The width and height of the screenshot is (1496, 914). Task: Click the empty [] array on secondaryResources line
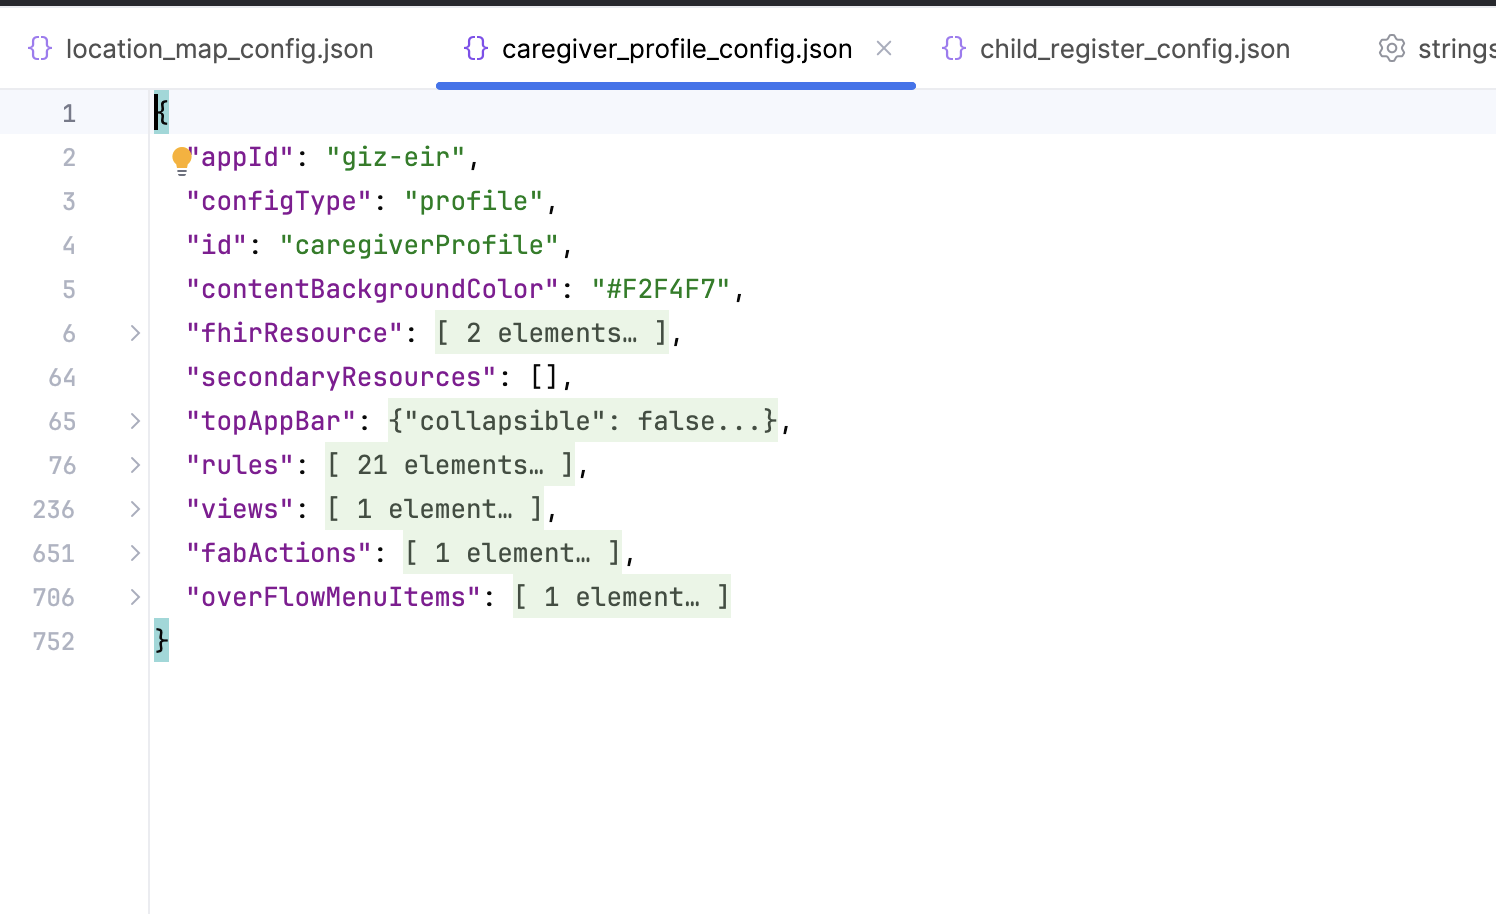coord(544,377)
